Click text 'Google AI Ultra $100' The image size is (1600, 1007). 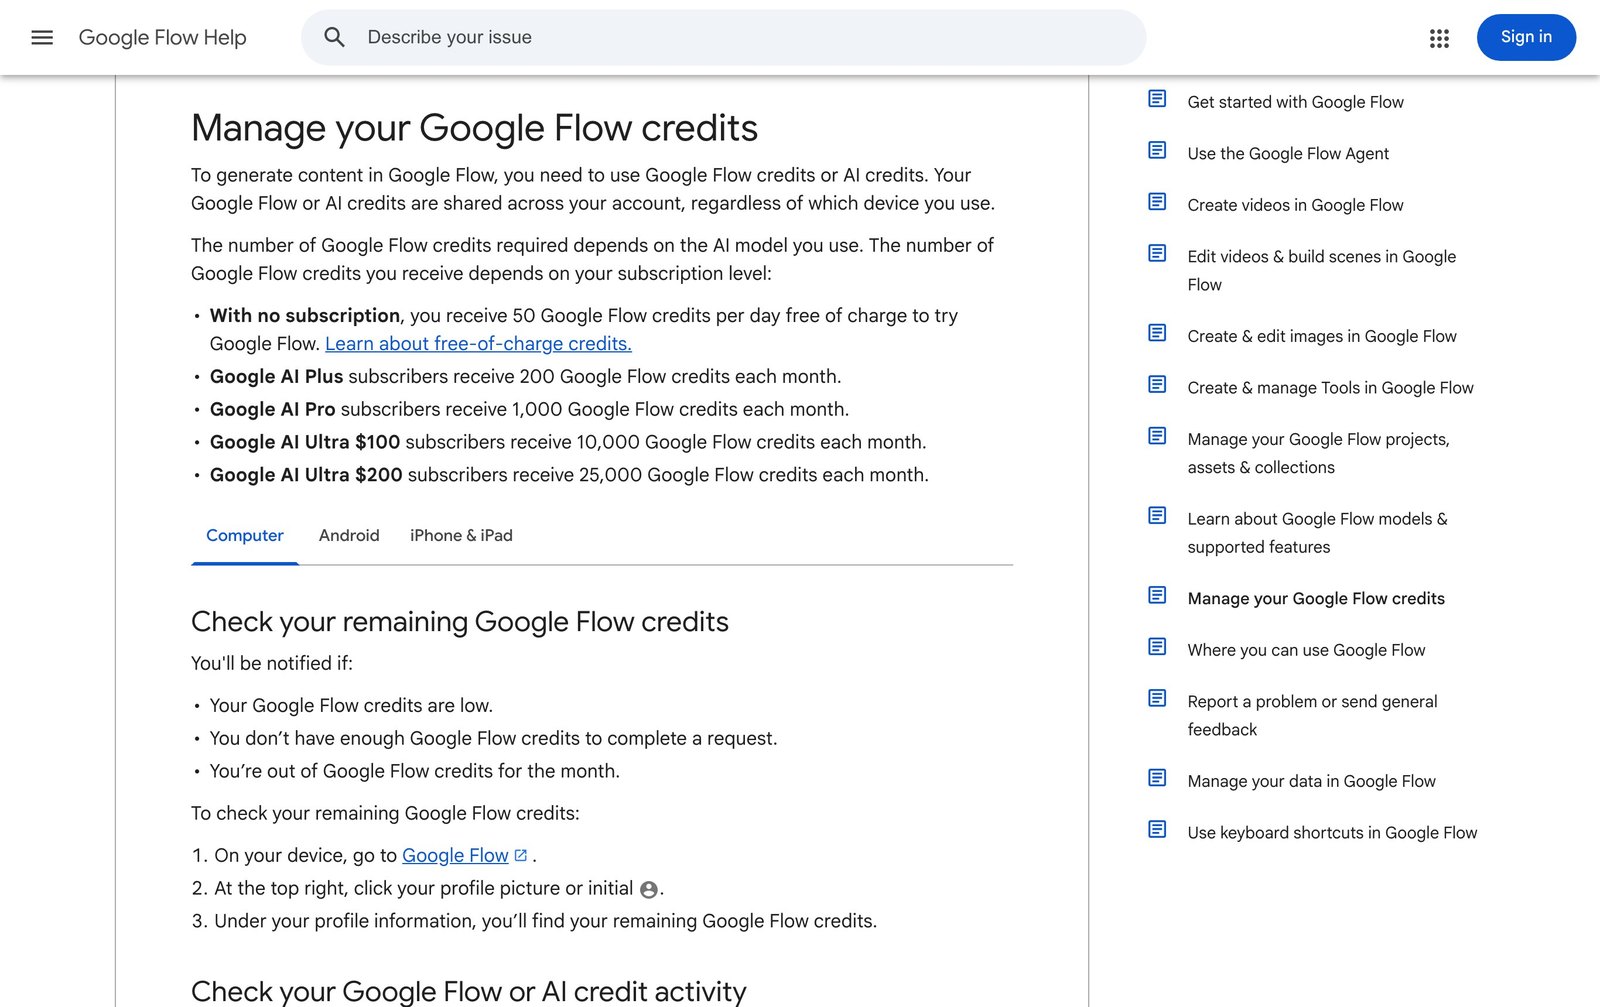click(305, 442)
